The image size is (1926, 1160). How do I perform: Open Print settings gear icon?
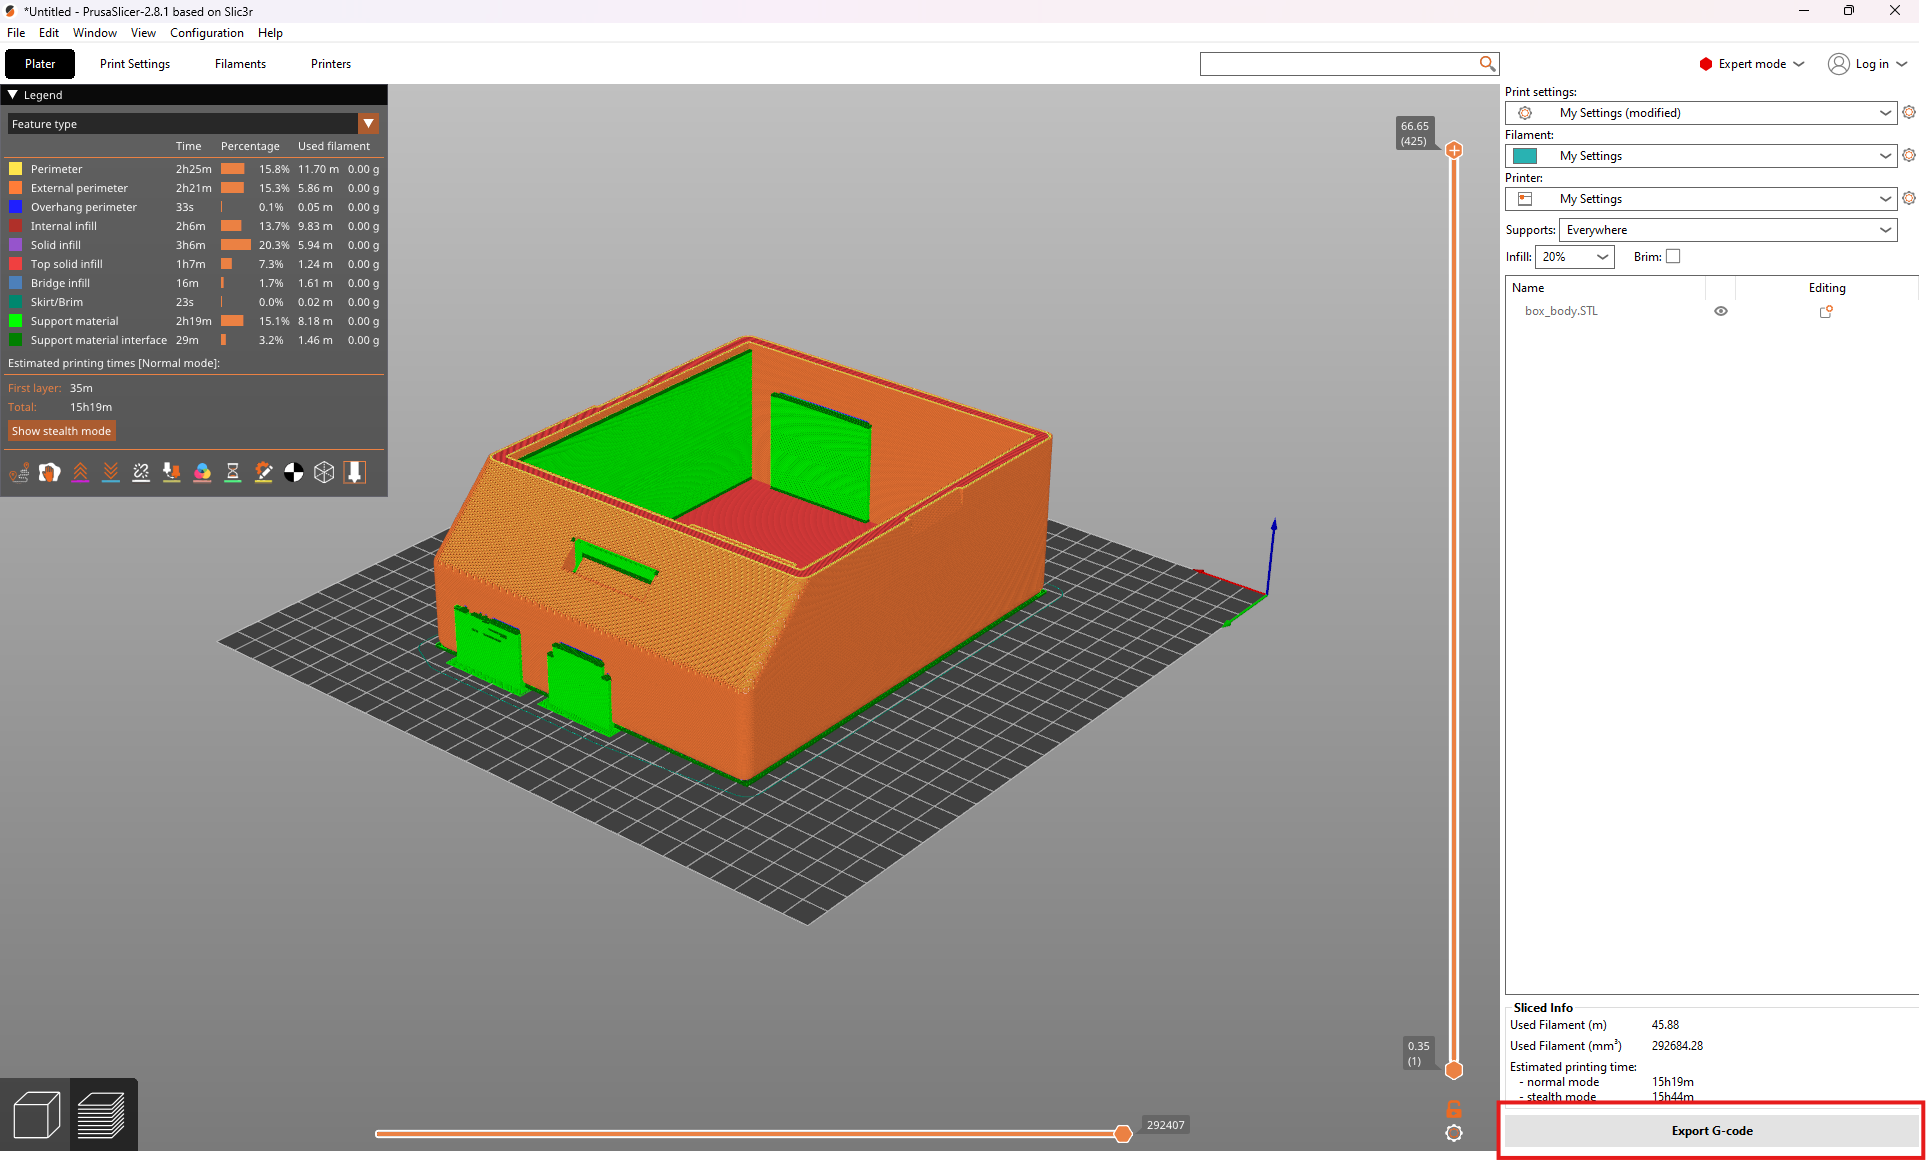point(1909,113)
